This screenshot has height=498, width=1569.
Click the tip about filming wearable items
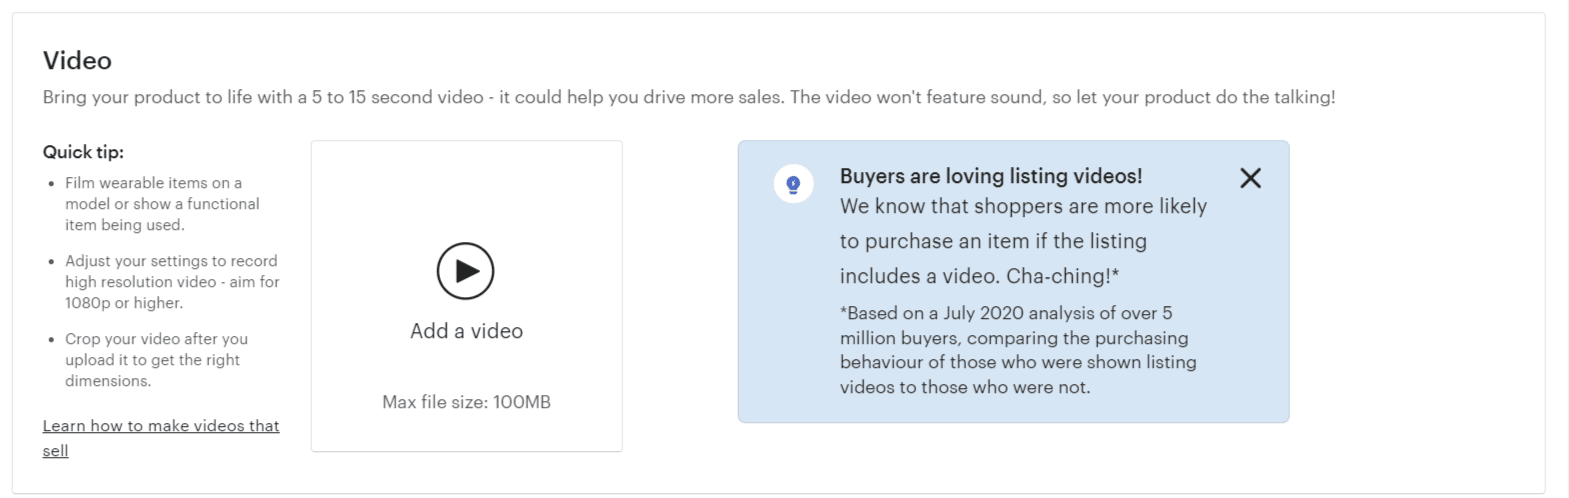[x=162, y=204]
